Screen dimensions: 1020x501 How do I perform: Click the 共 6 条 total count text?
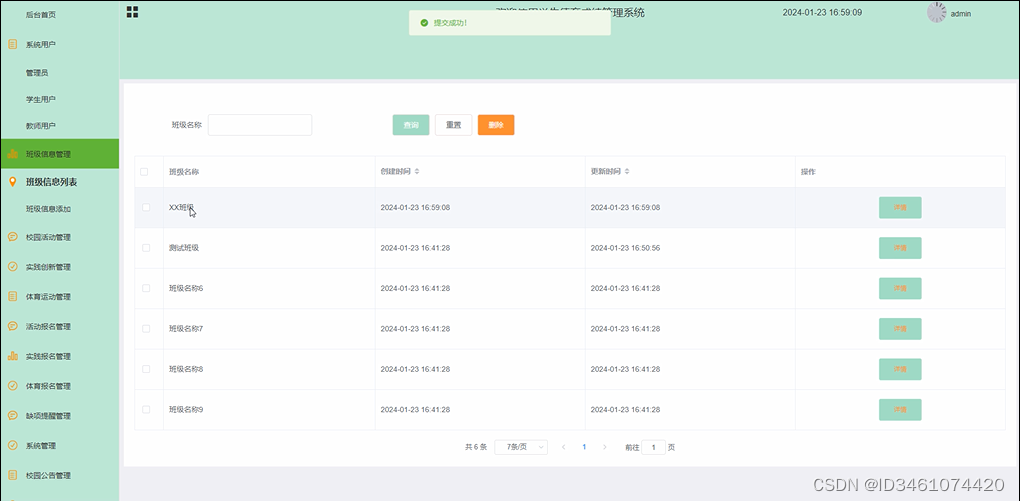click(476, 447)
